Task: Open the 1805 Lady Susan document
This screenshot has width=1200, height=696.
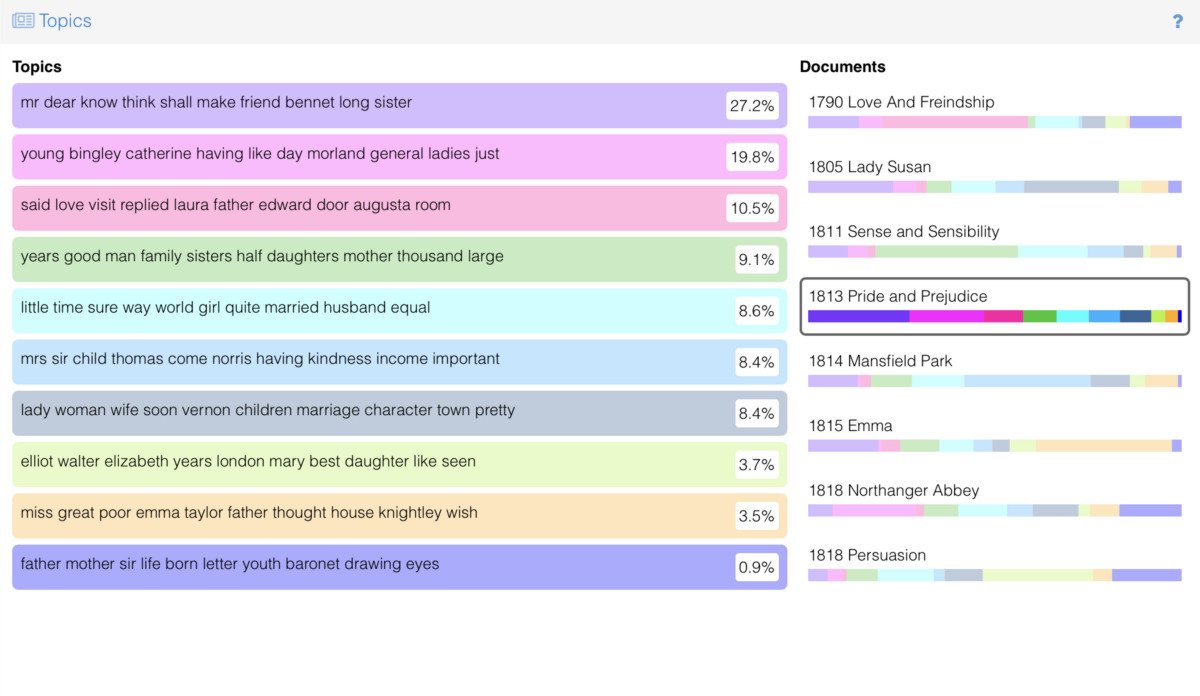Action: pyautogui.click(x=869, y=167)
